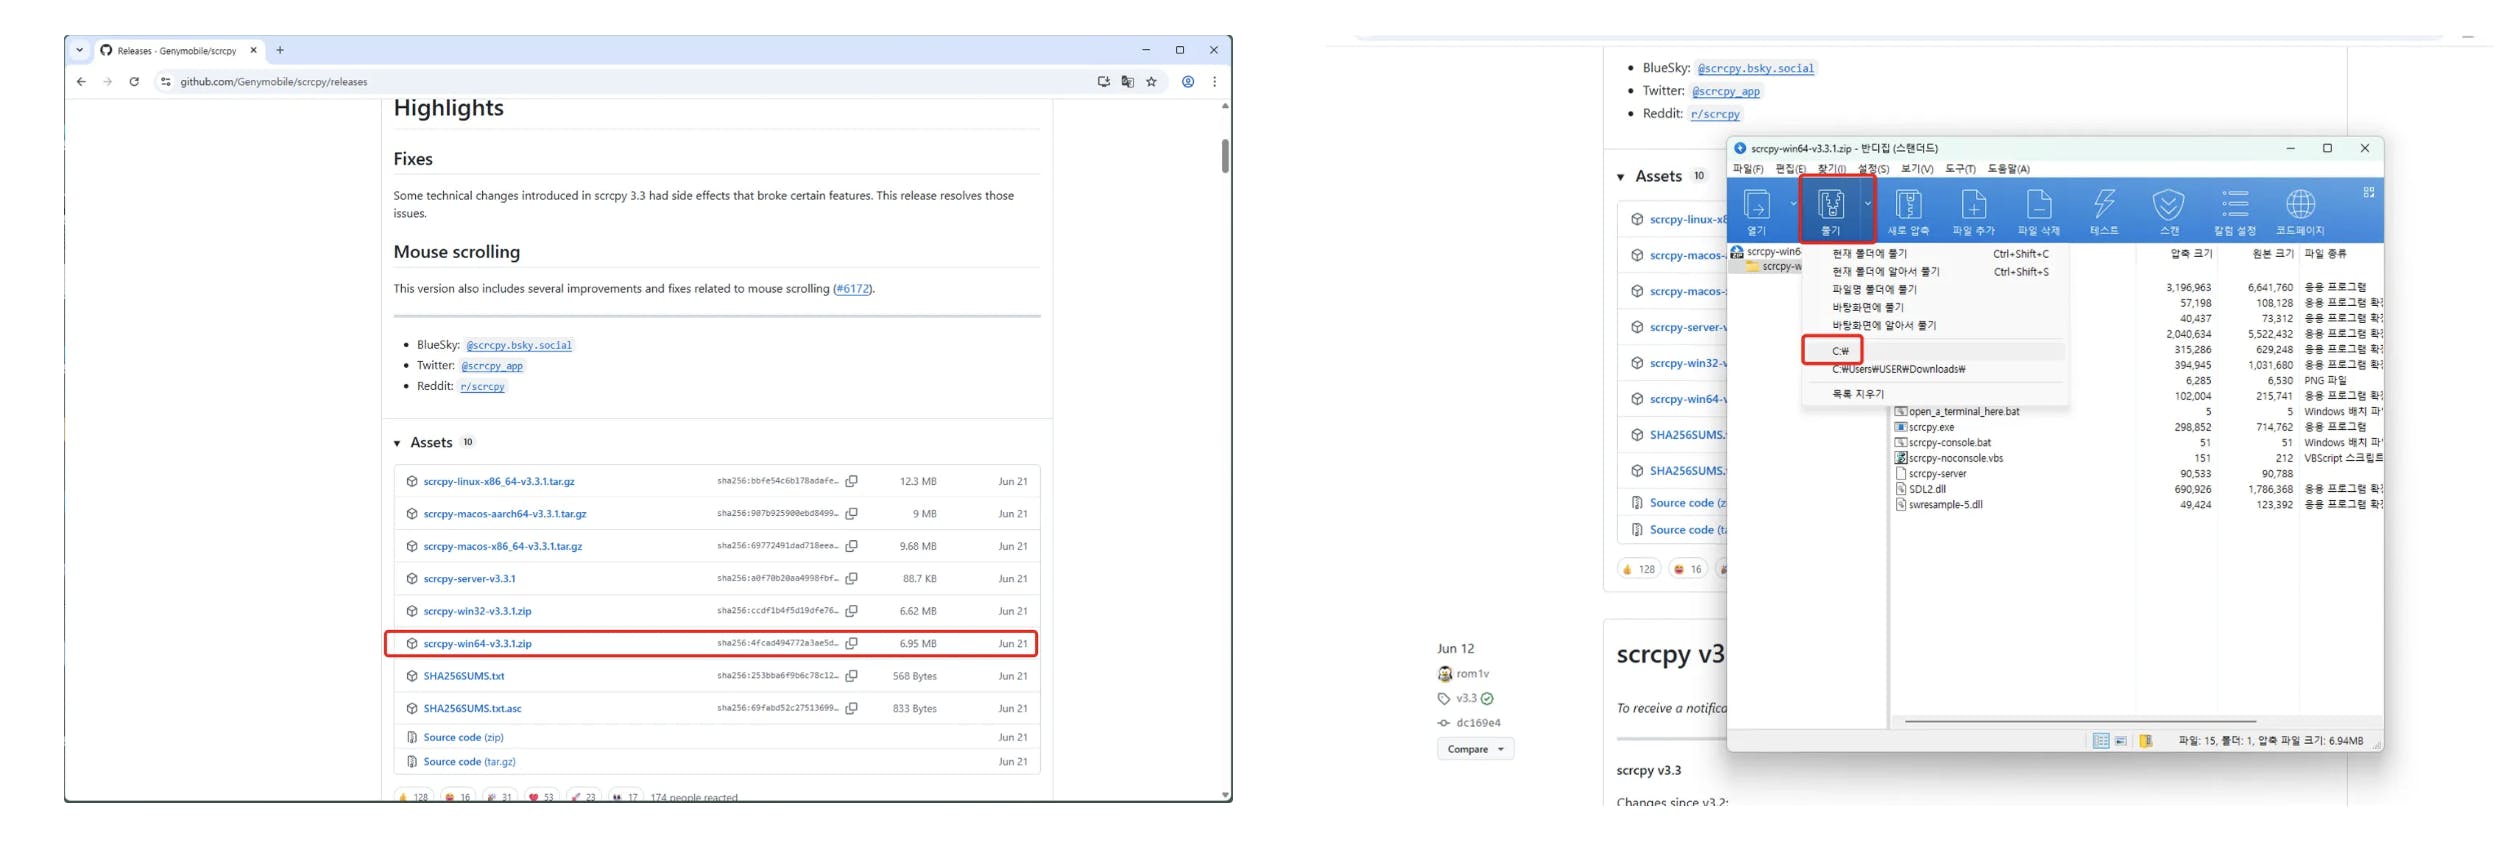Collapse the Assets section on the right page

tap(1620, 177)
